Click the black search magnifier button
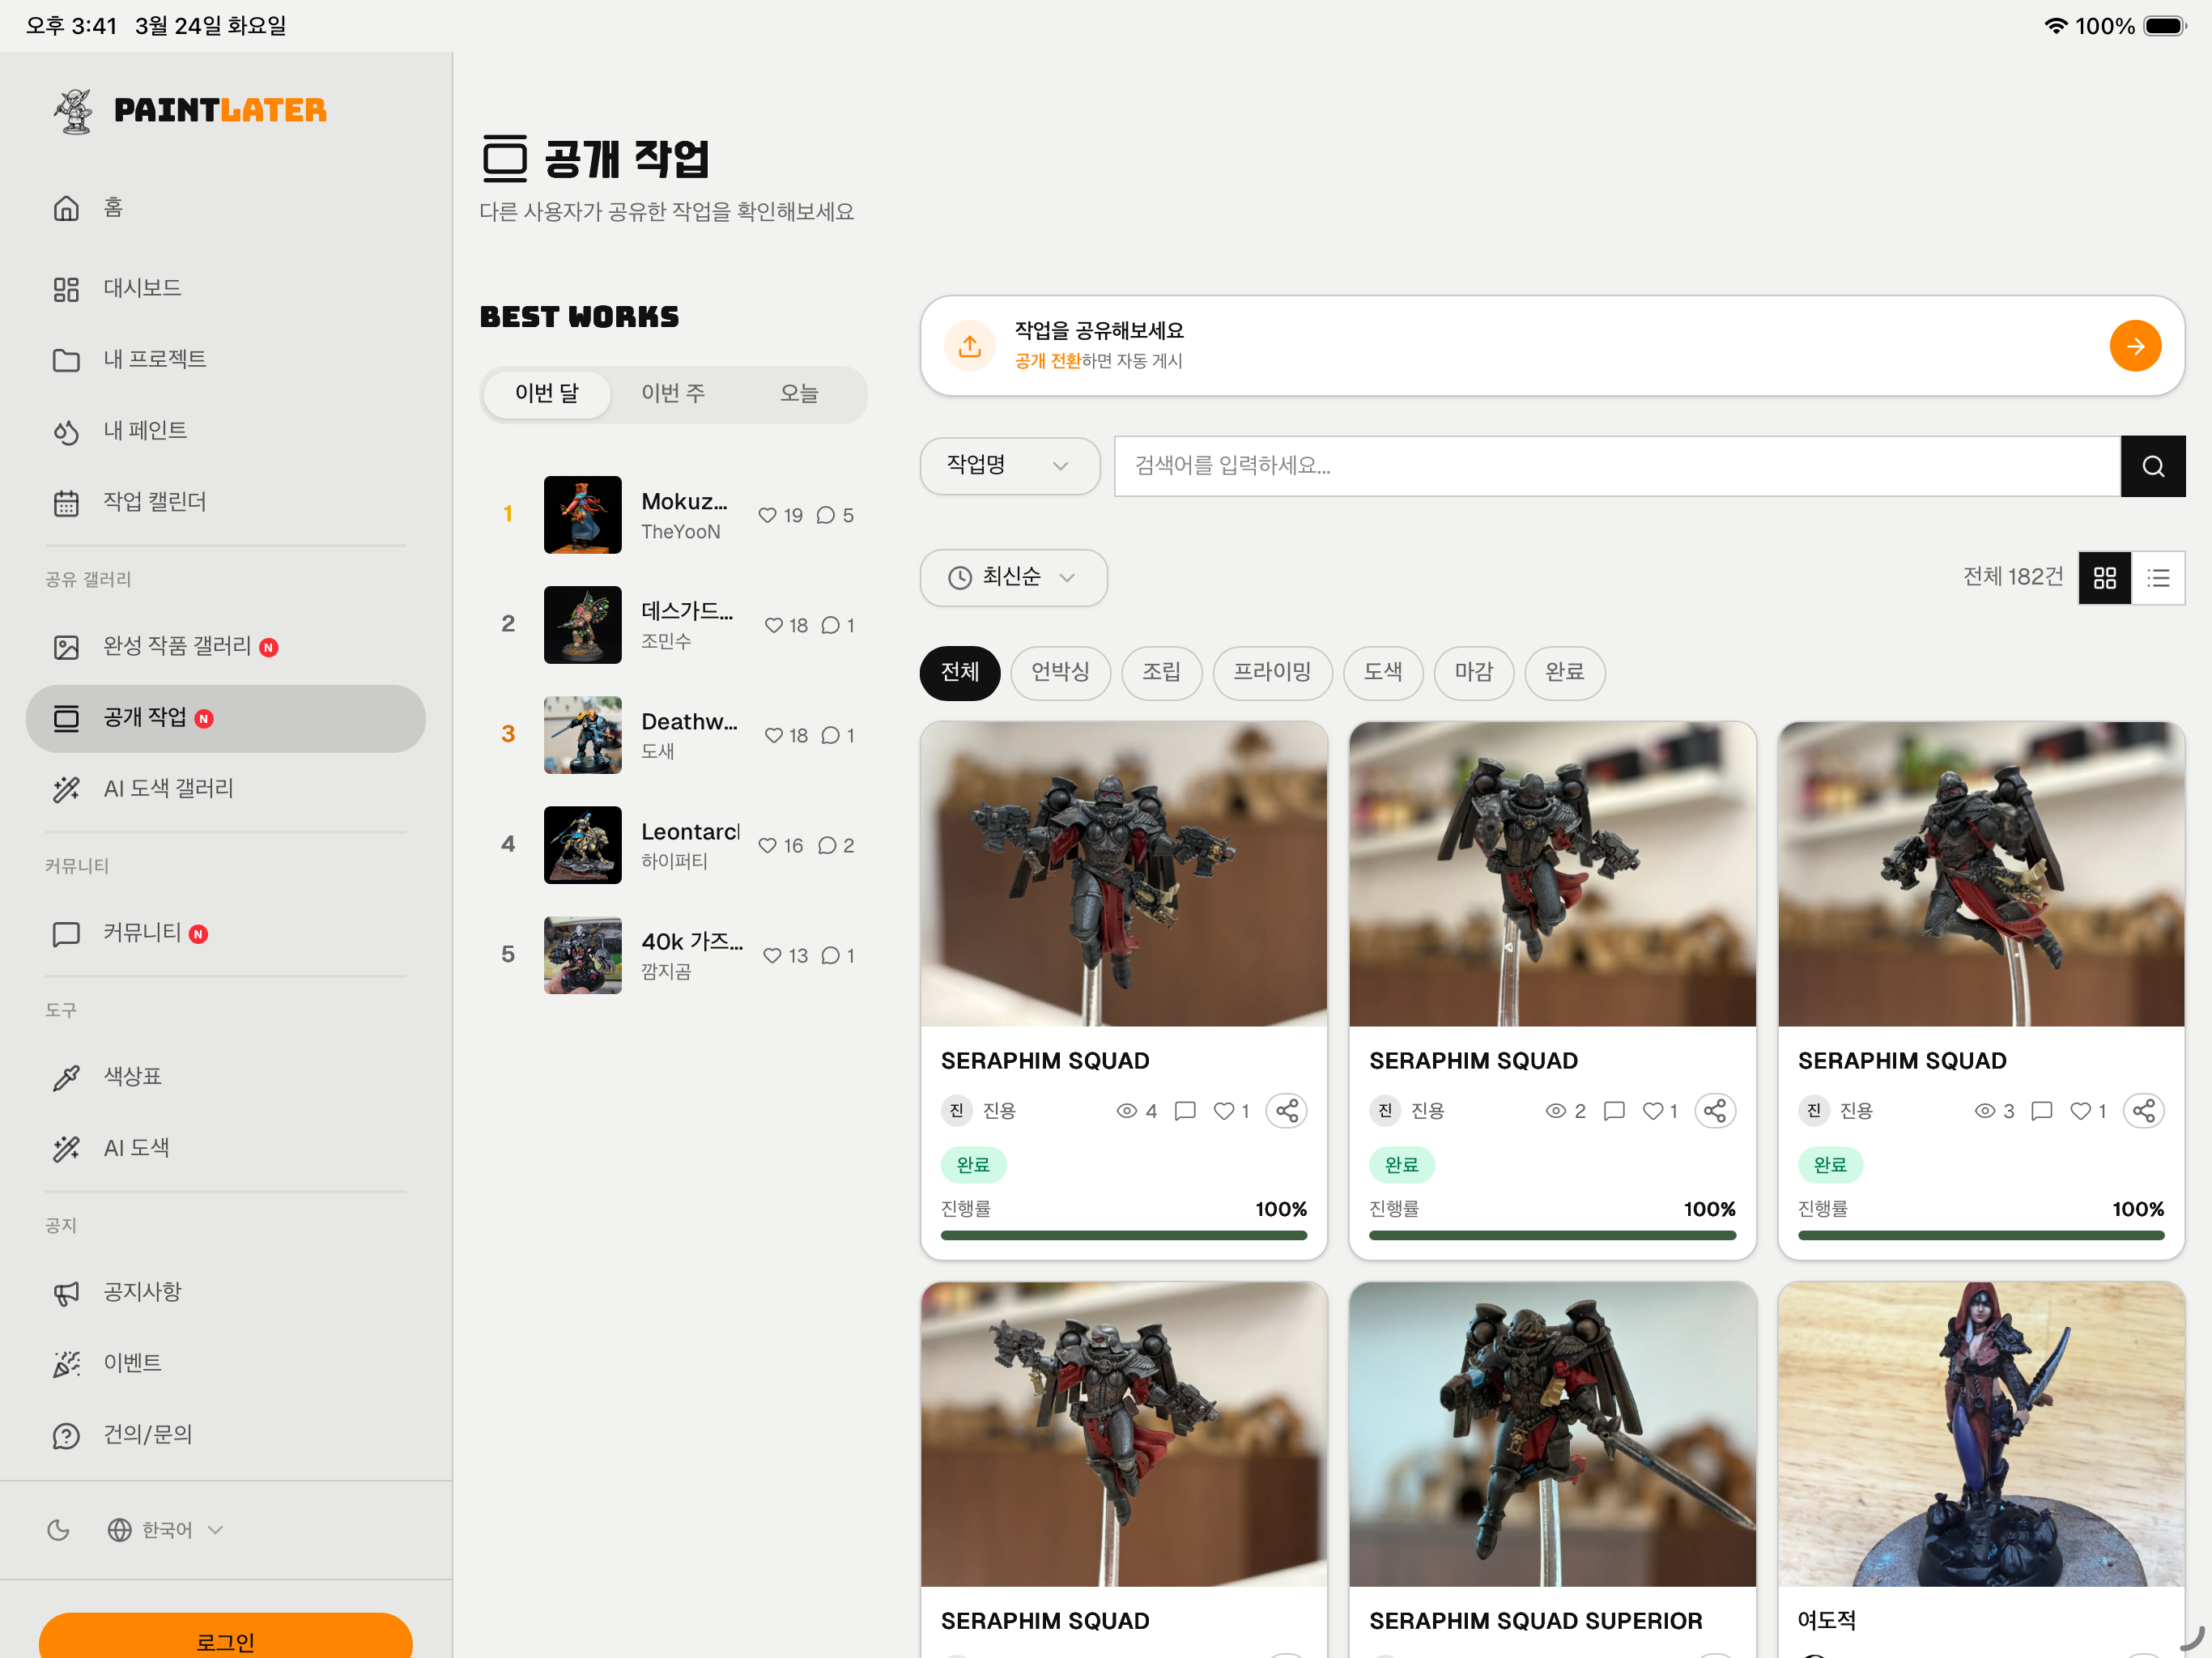The width and height of the screenshot is (2212, 1658). [x=2152, y=466]
